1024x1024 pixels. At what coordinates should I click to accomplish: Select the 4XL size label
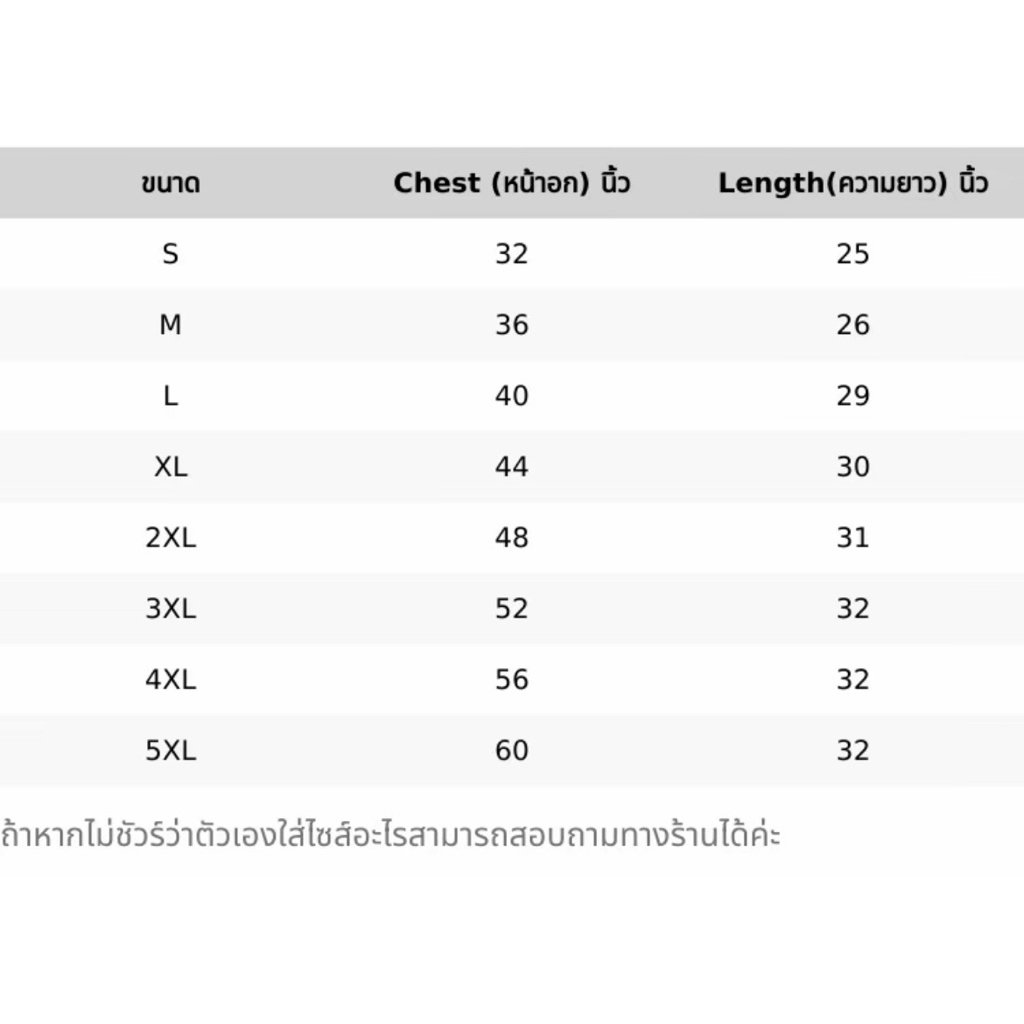(x=170, y=679)
